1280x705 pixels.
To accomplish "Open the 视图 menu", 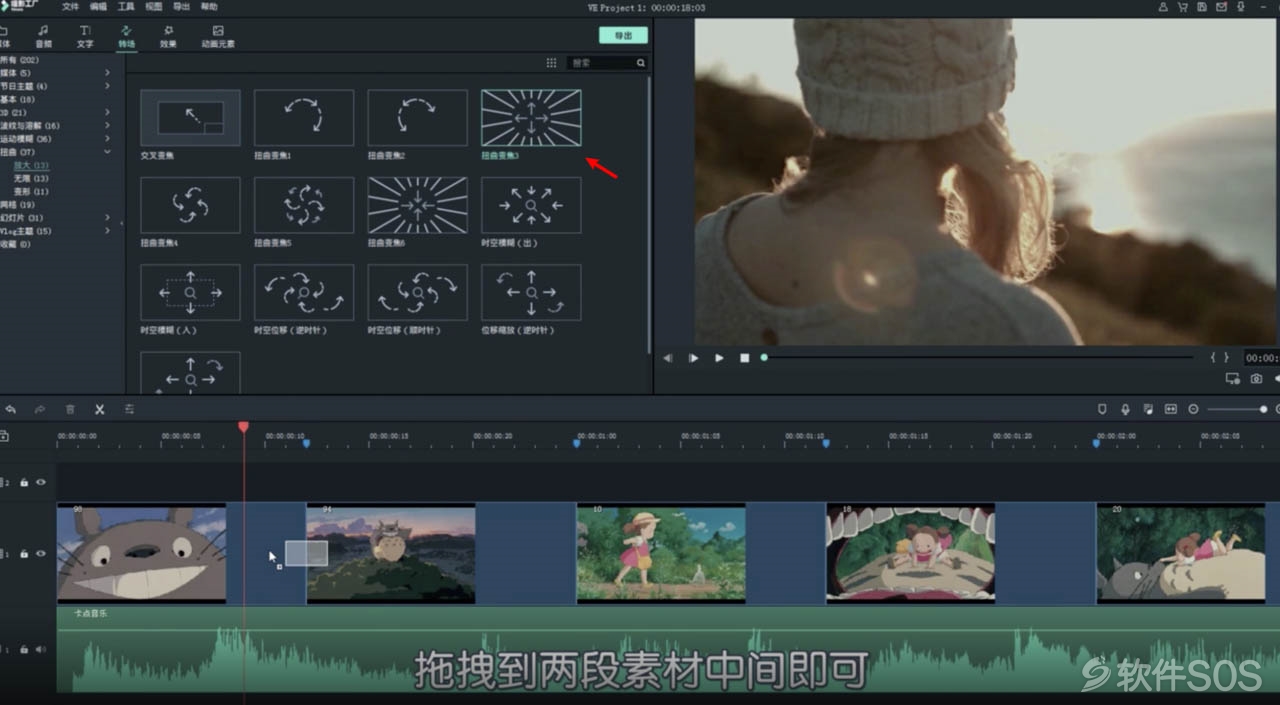I will (x=153, y=7).
